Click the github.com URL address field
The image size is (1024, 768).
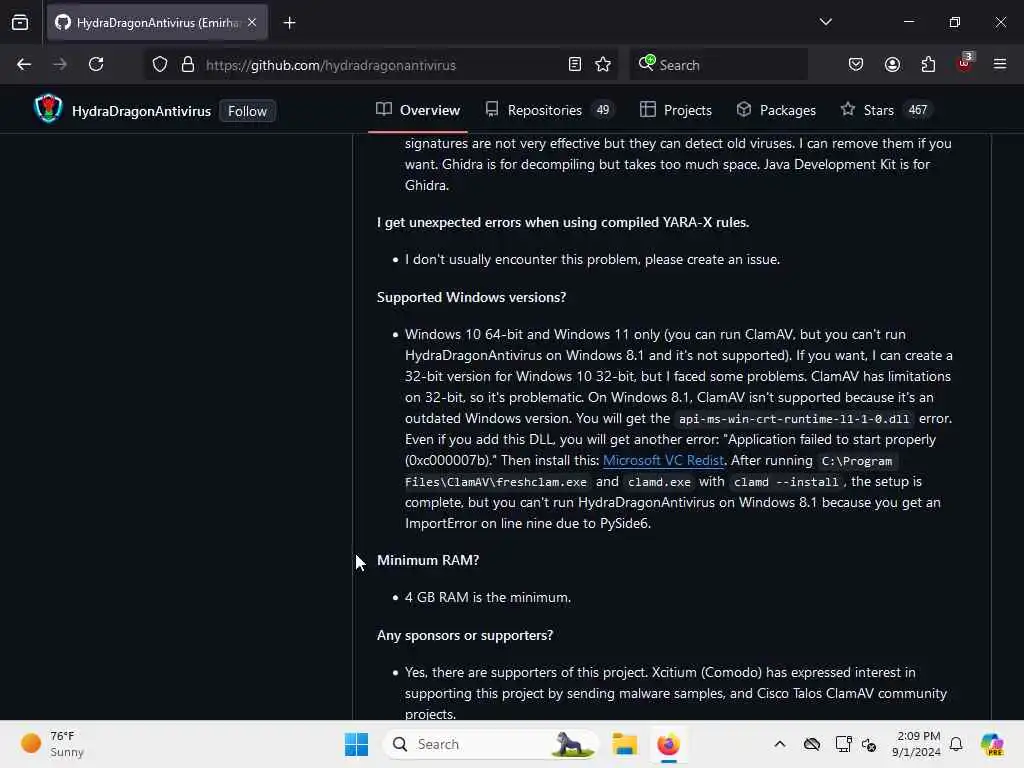click(382, 65)
